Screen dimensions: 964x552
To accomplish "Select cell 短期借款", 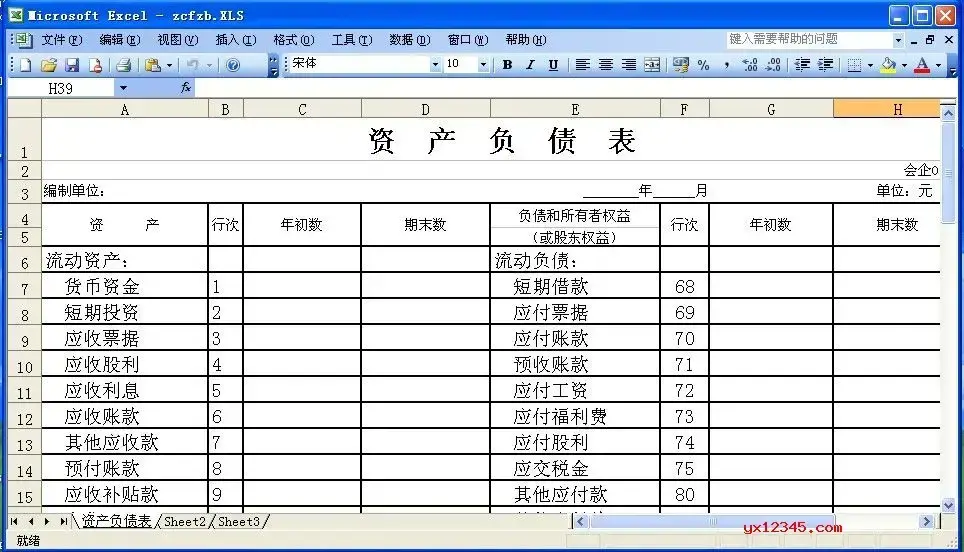I will 575,286.
